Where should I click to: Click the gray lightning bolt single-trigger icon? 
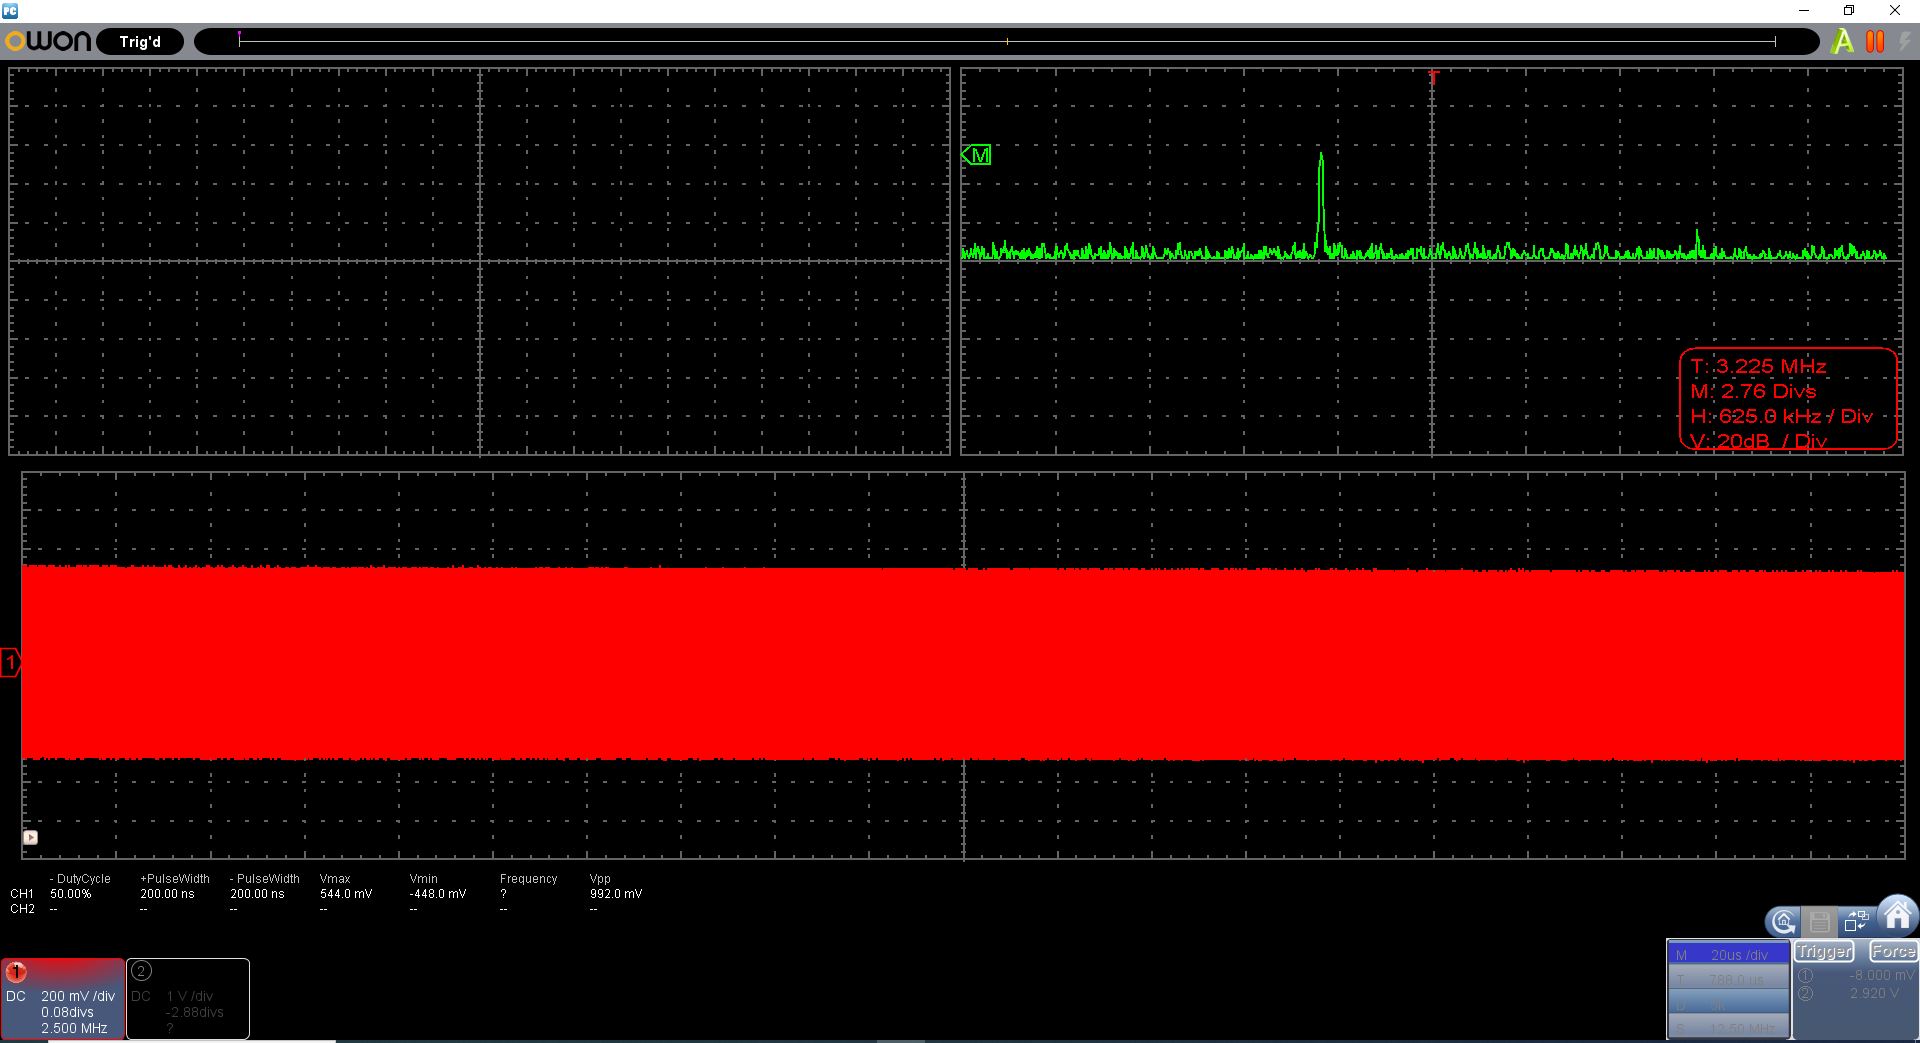[x=1904, y=42]
